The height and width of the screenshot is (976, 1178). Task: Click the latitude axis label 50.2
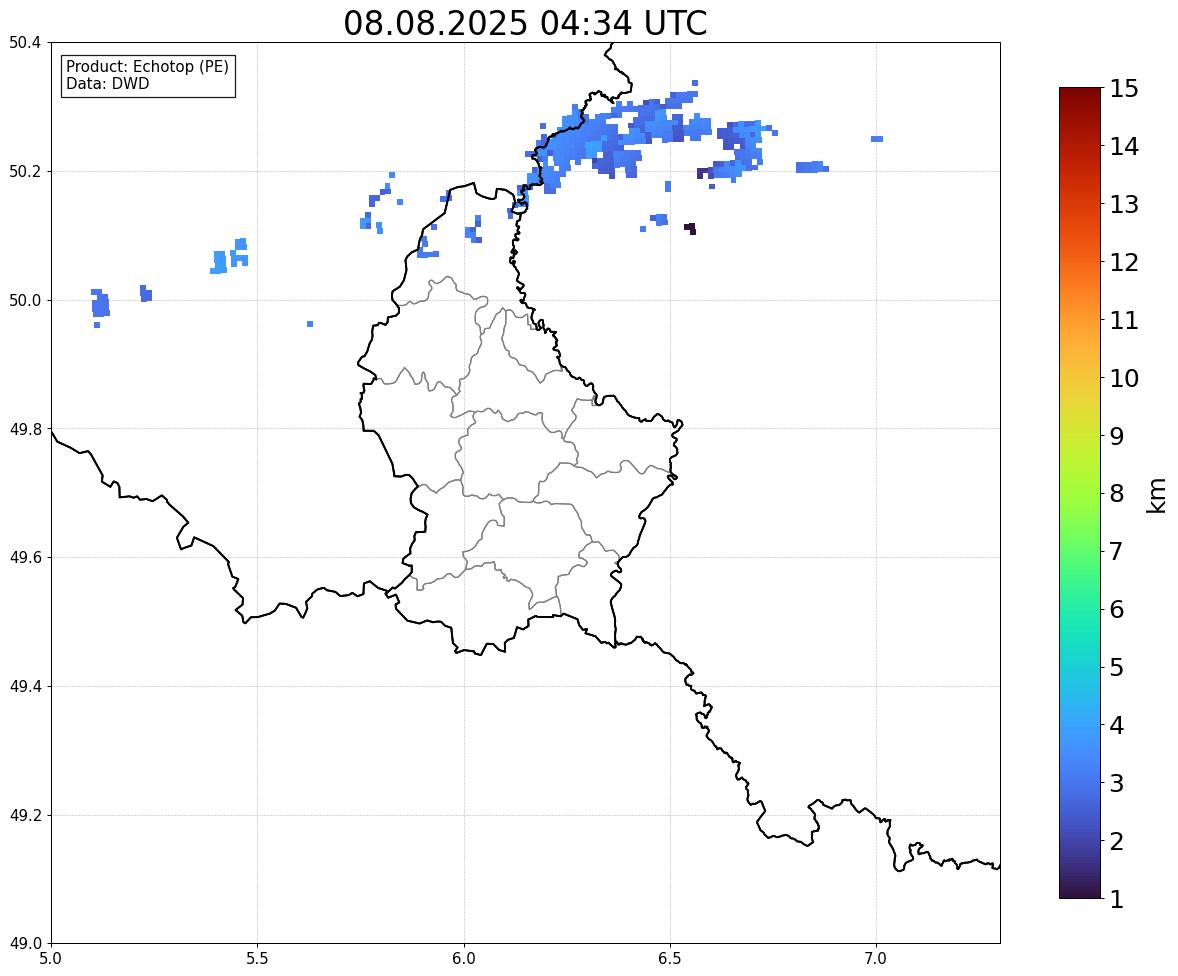pyautogui.click(x=24, y=171)
